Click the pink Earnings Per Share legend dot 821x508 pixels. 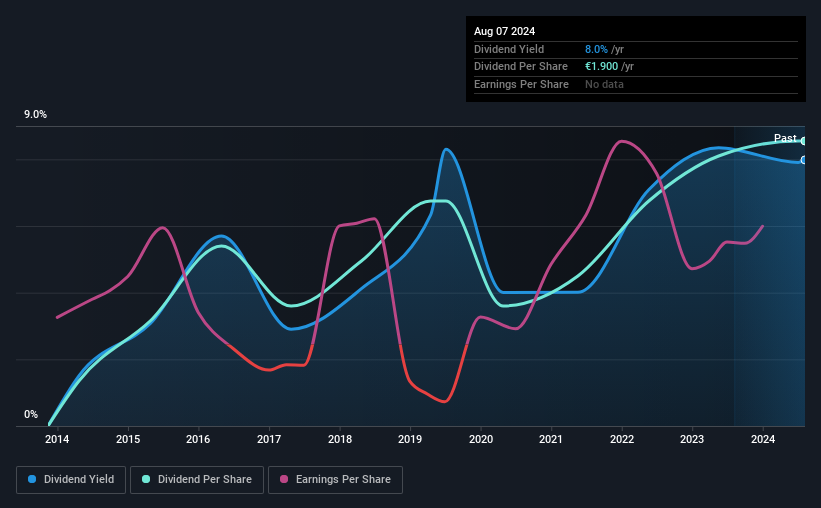[x=284, y=479]
